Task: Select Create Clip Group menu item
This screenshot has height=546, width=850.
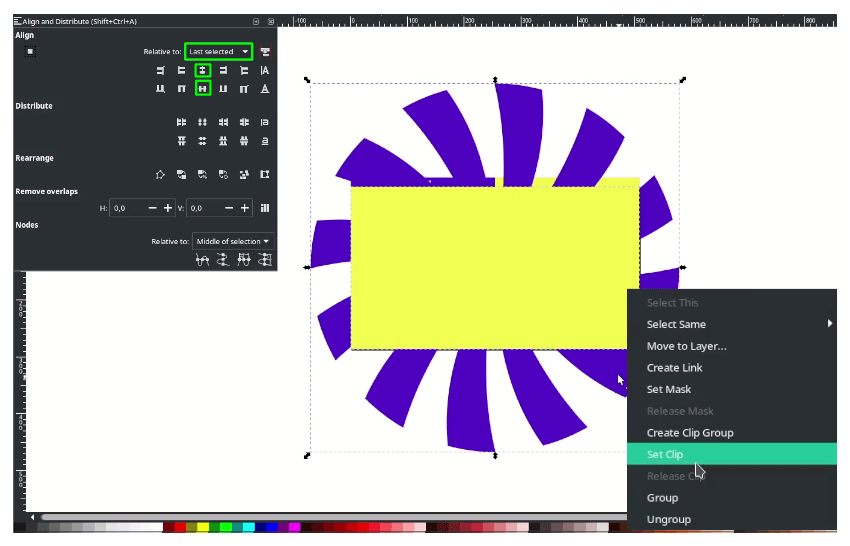Action: tap(732, 433)
